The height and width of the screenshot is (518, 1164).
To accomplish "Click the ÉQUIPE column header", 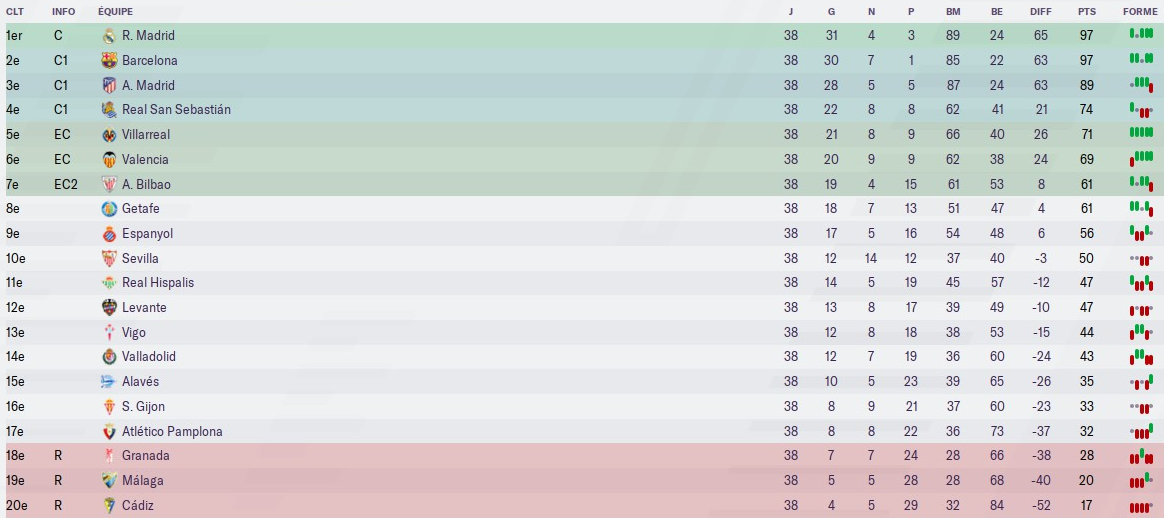I will point(114,11).
